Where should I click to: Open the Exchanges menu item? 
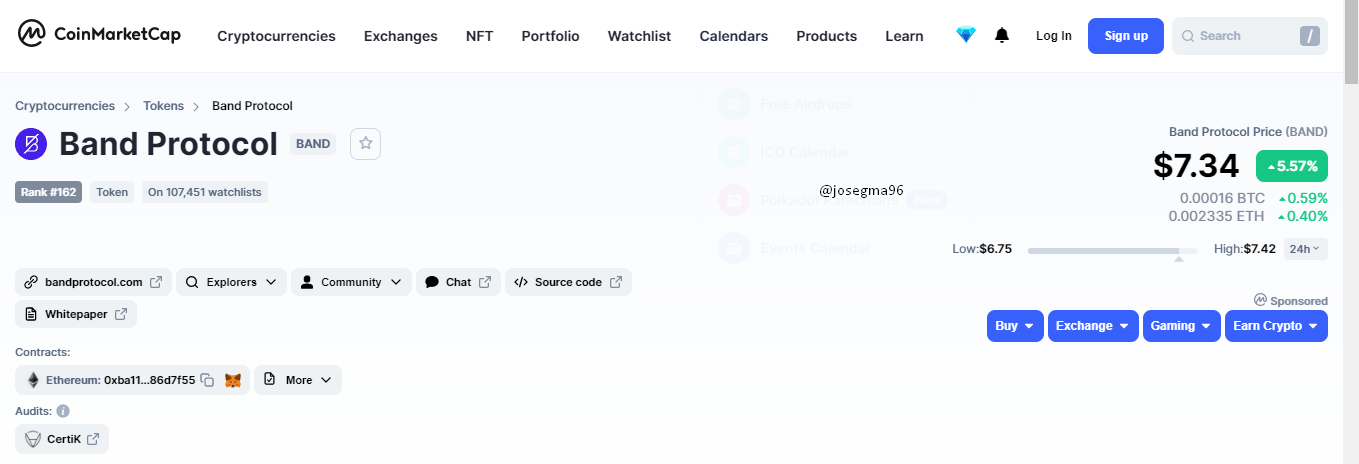coord(401,36)
